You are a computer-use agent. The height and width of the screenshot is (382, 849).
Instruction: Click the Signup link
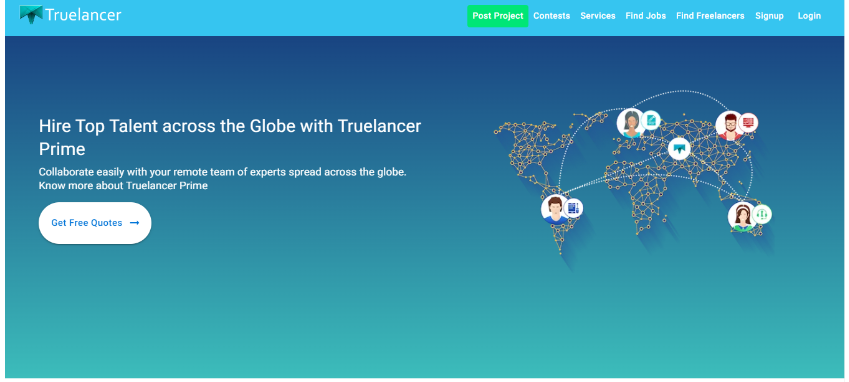point(769,16)
